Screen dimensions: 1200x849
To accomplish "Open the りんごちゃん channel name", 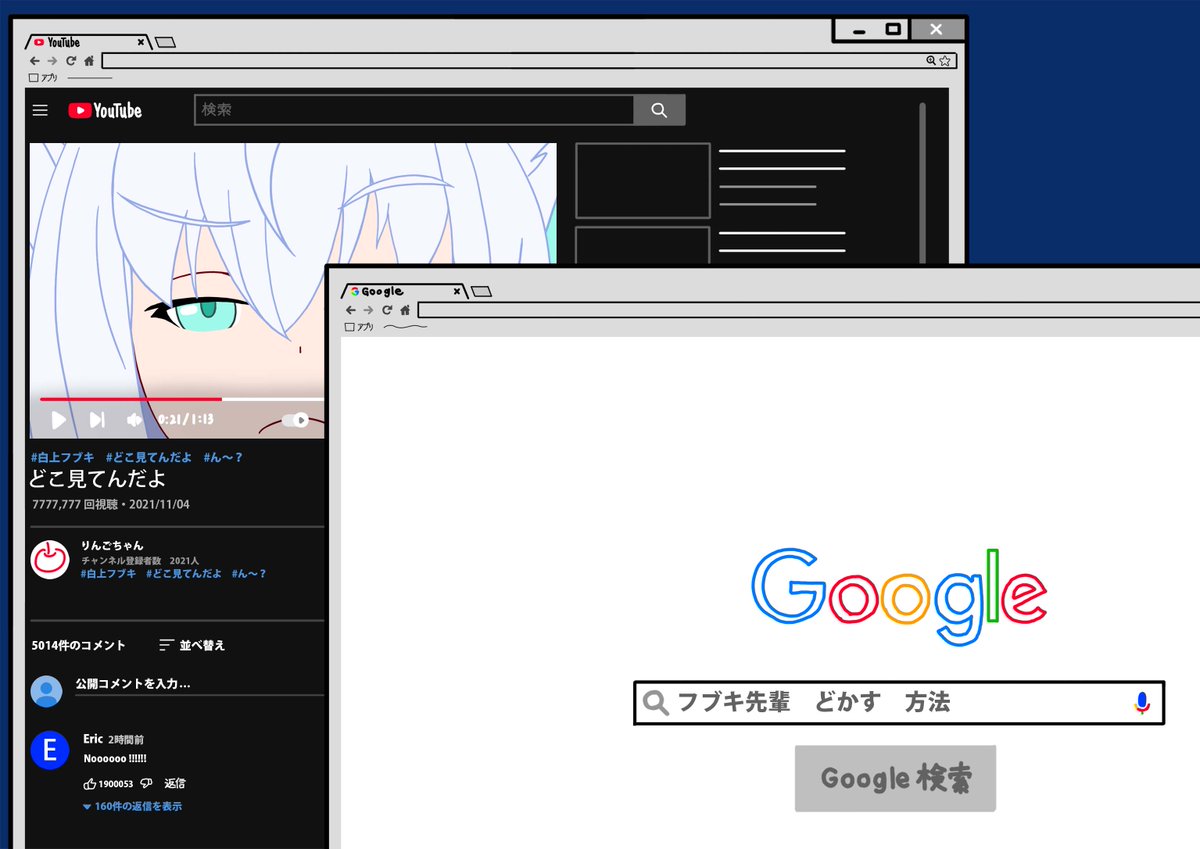I will 112,546.
